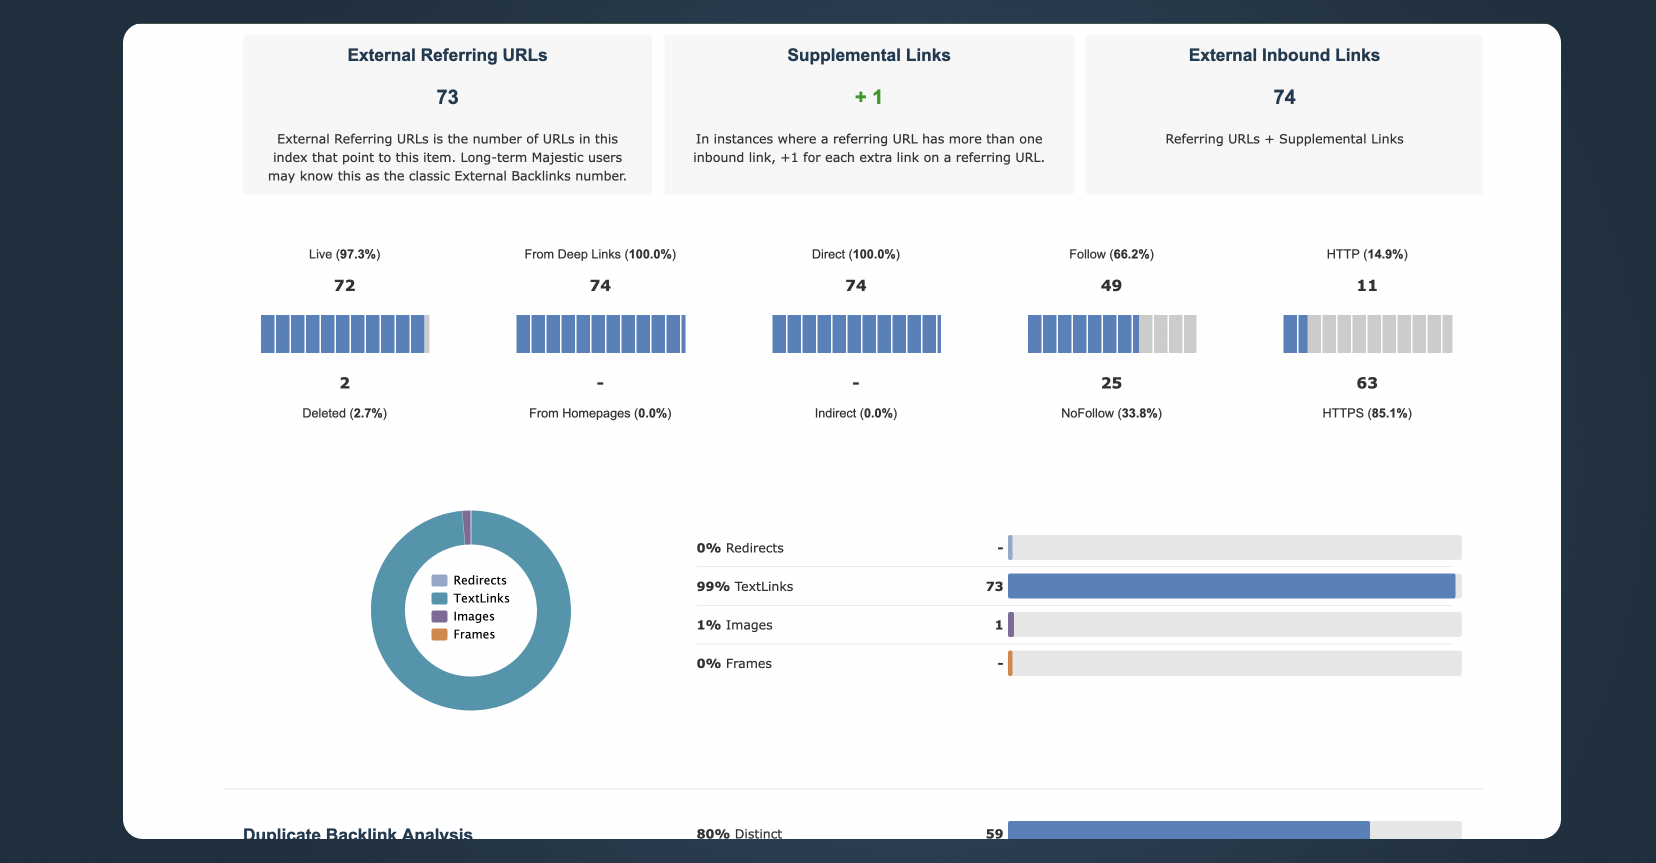Viewport: 1656px width, 863px height.
Task: Click the Follow 66.2% segmented bar
Action: (1112, 334)
